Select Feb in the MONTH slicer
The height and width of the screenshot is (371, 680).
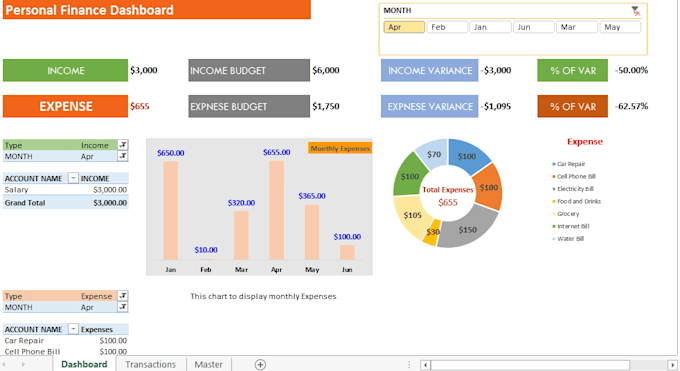coord(447,27)
